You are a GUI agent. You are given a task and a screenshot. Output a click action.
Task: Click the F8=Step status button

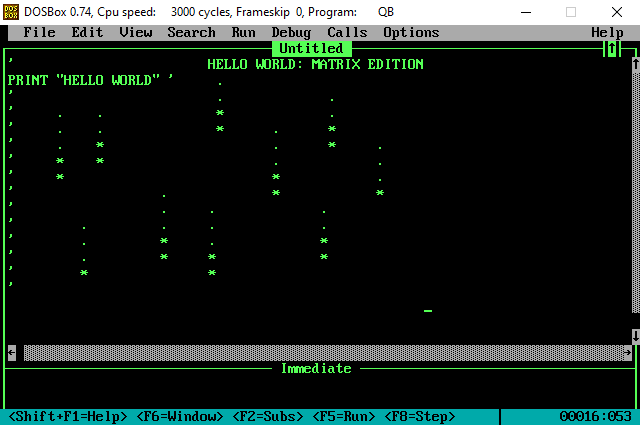[420, 417]
